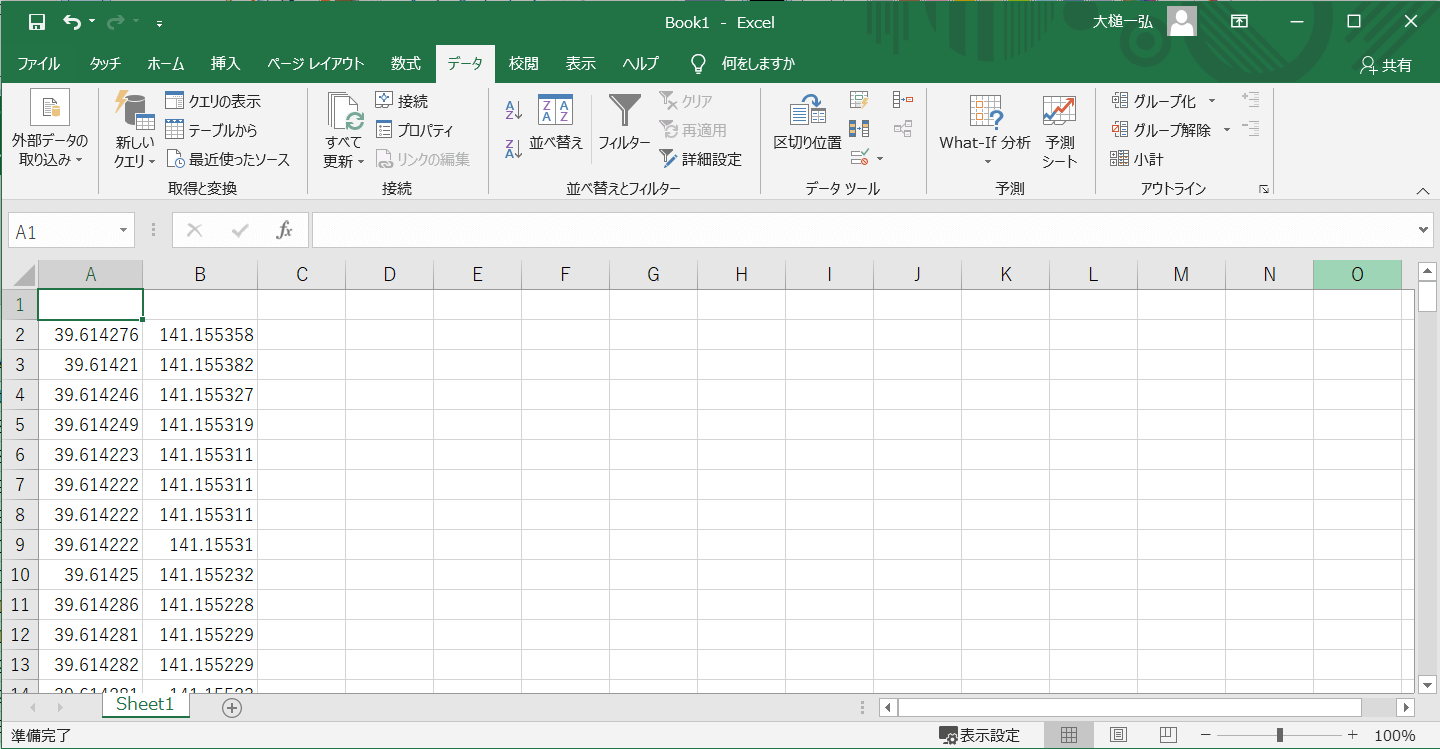Switch to the 数式 ribbon tab
The width and height of the screenshot is (1440, 749).
pos(405,63)
